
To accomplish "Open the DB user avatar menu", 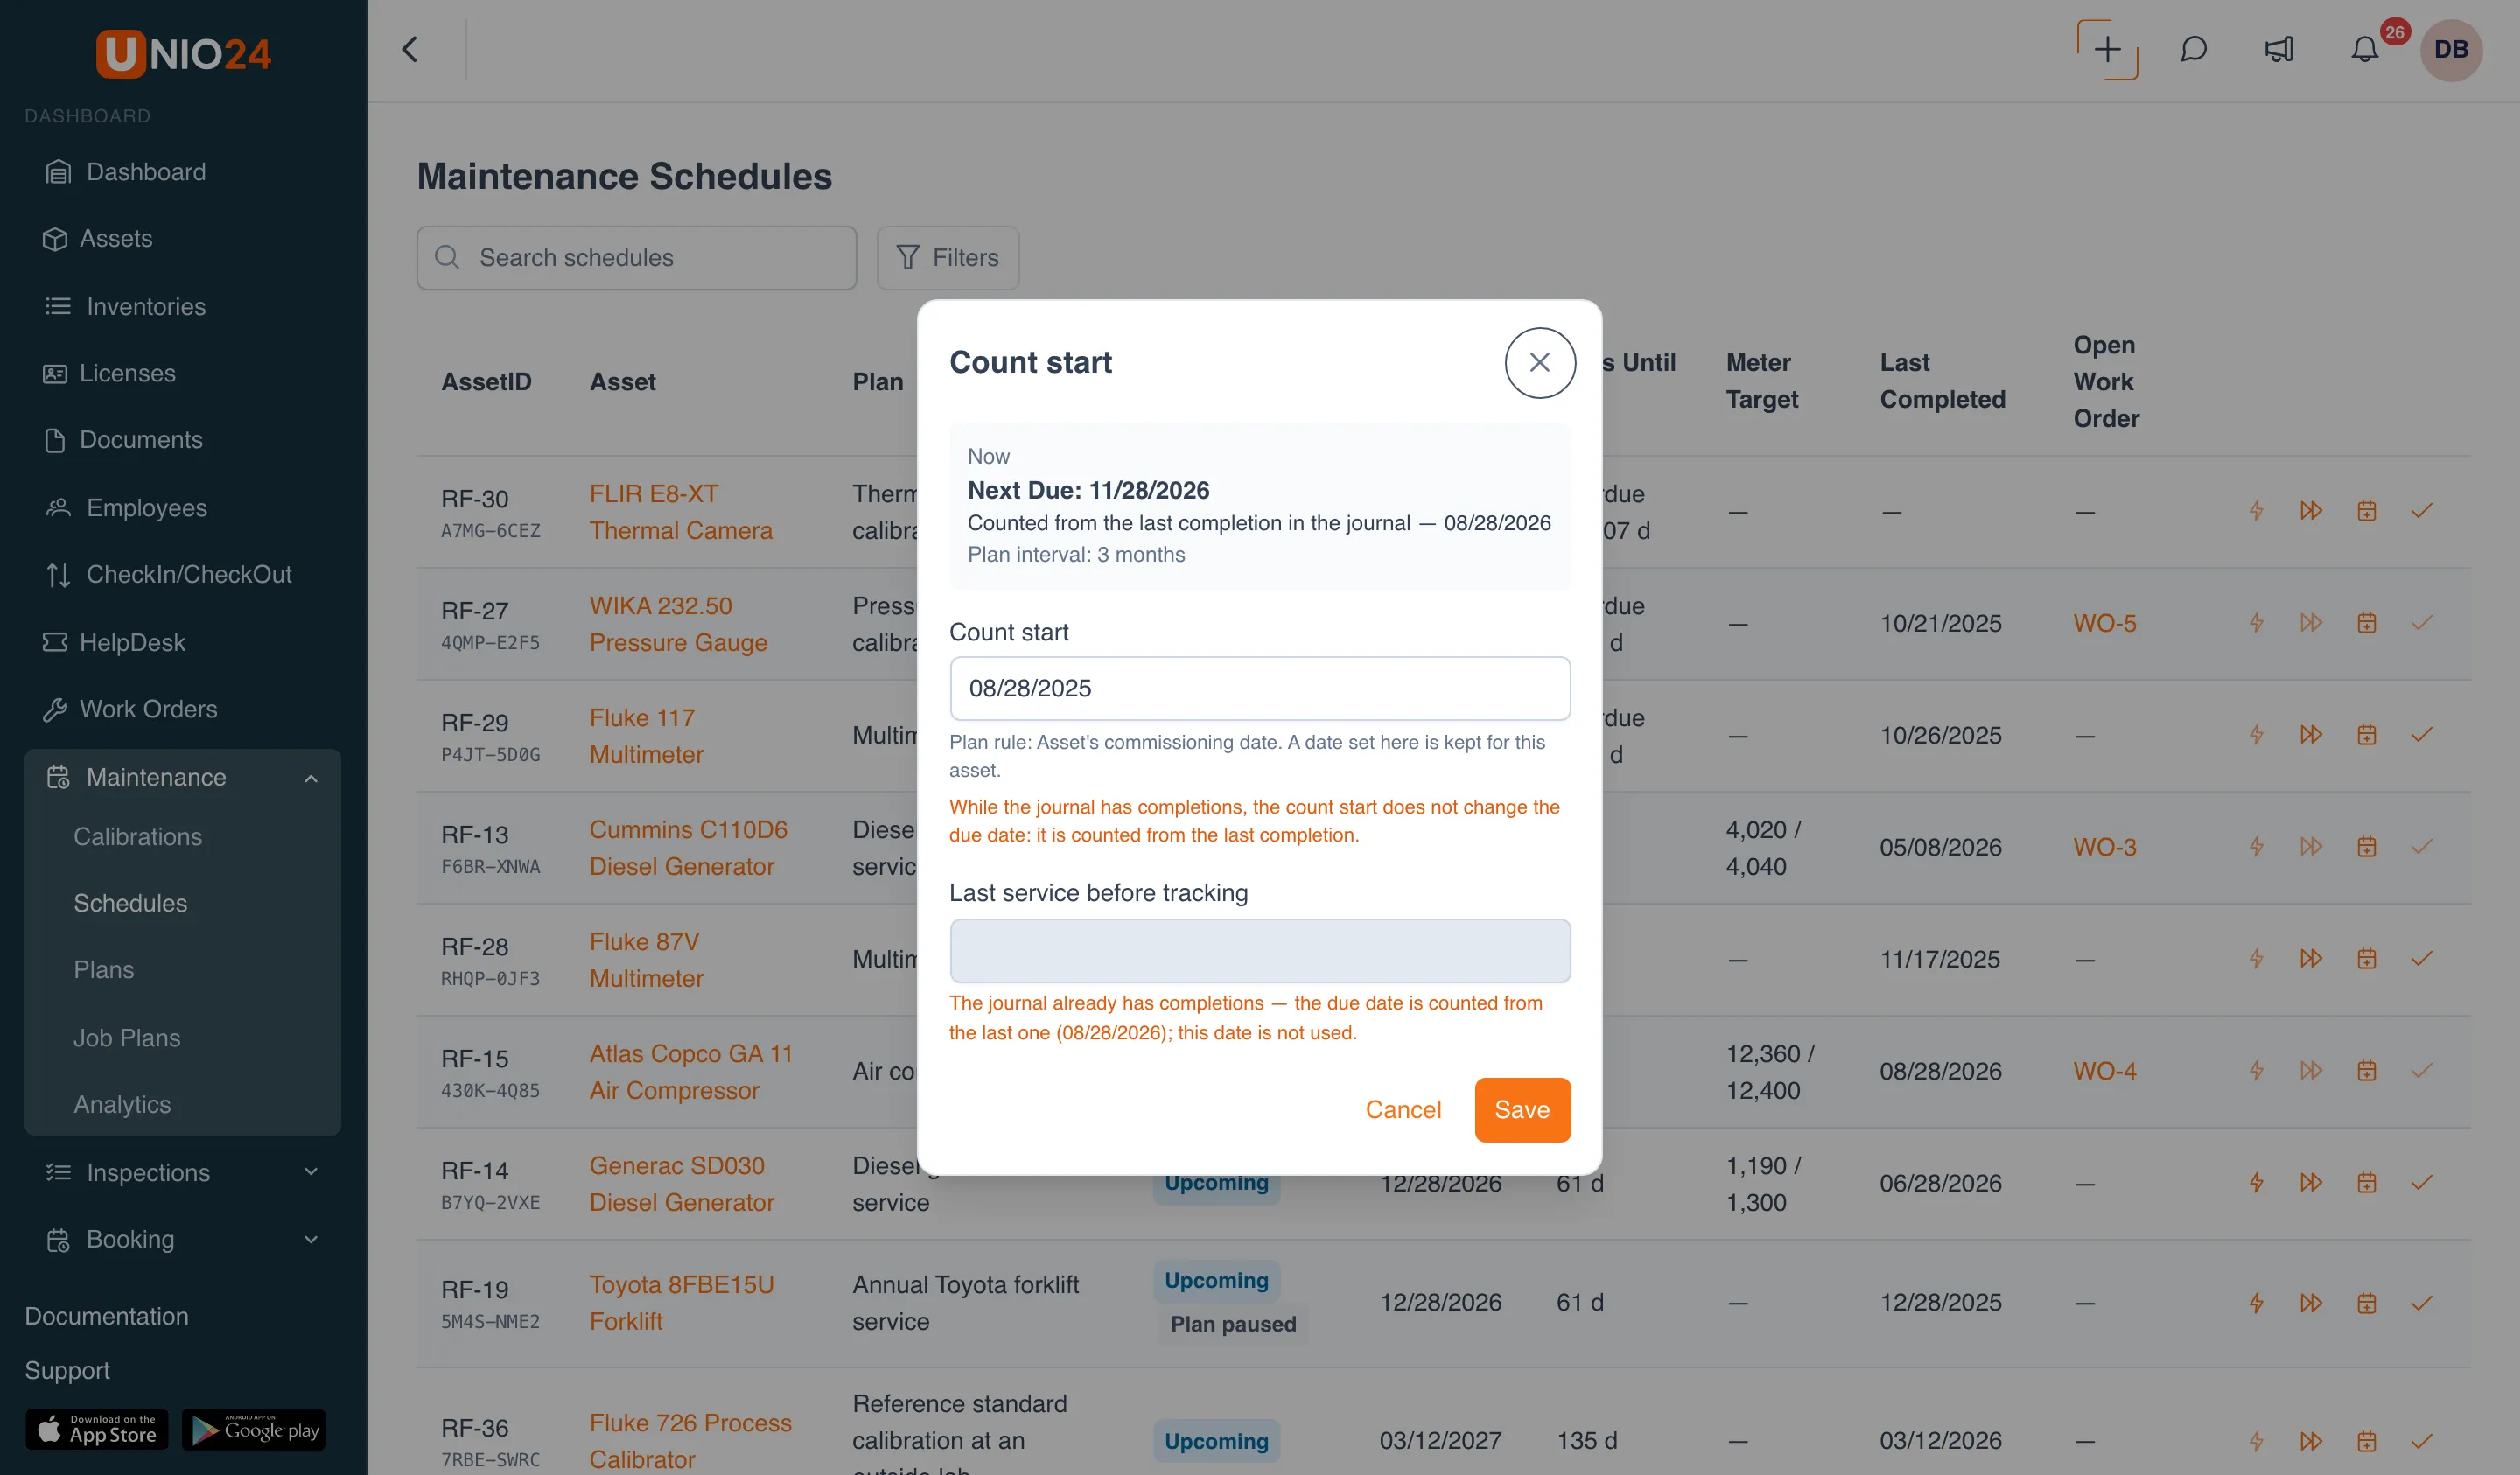I will point(2451,50).
